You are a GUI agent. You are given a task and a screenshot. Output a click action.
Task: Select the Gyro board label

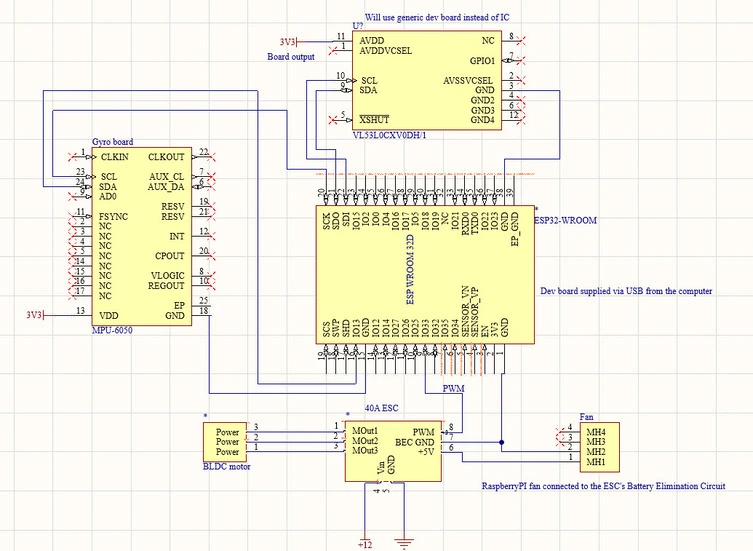[112, 142]
